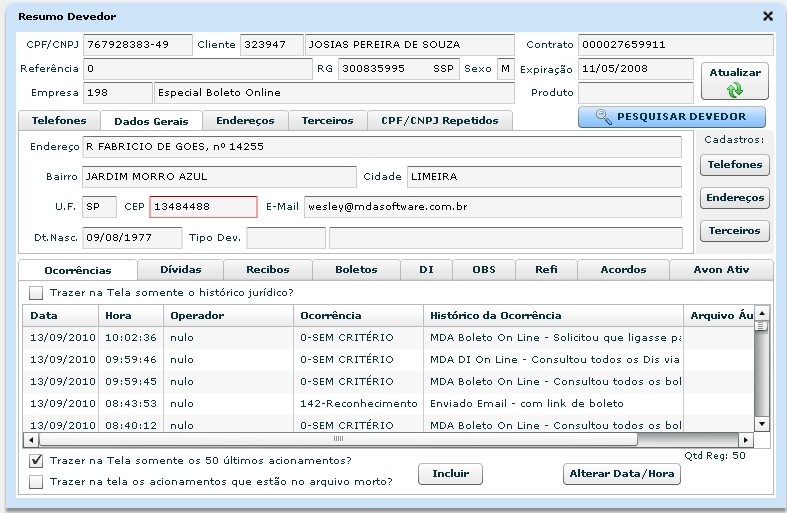Screen dimensions: 787x513
Task: Click the Incluir button
Action: point(450,473)
